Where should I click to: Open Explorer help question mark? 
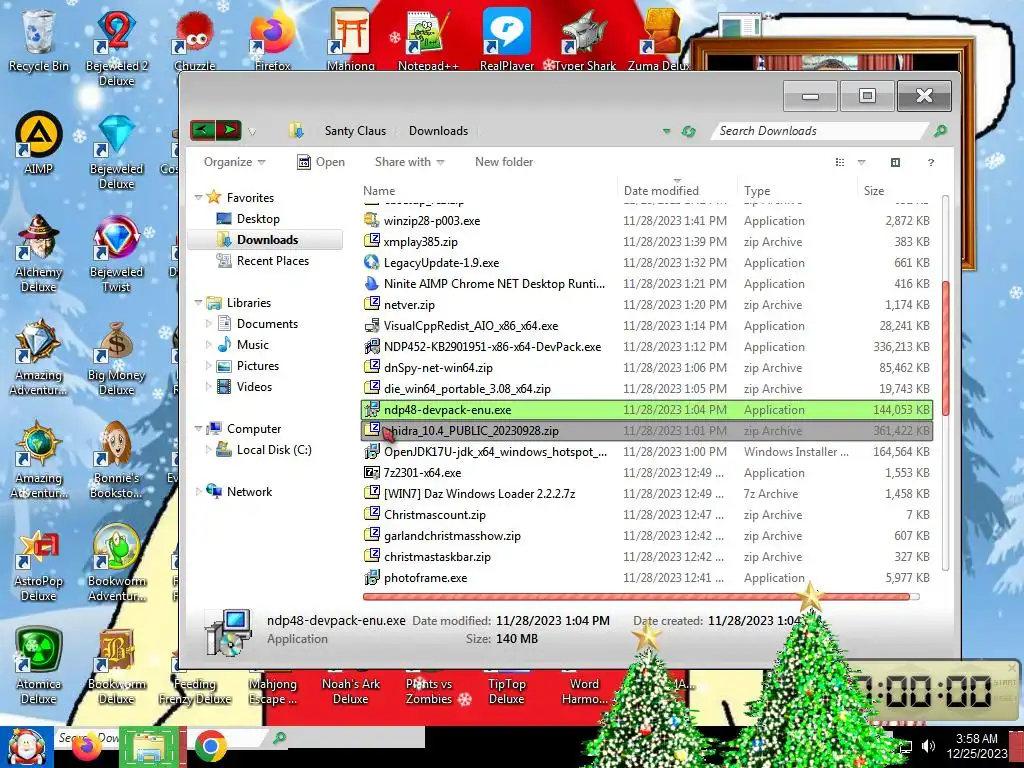pyautogui.click(x=931, y=162)
